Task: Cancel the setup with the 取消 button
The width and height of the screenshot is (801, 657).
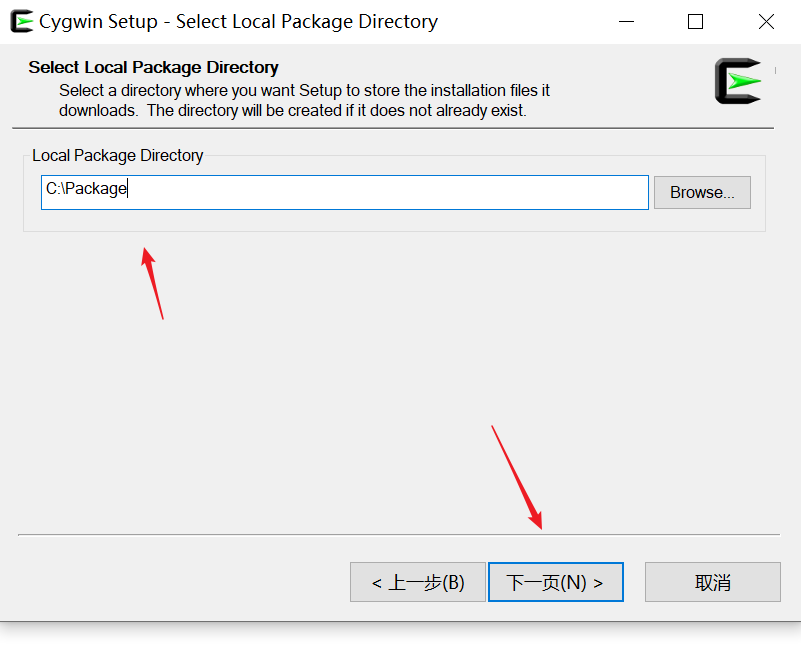Action: [712, 581]
